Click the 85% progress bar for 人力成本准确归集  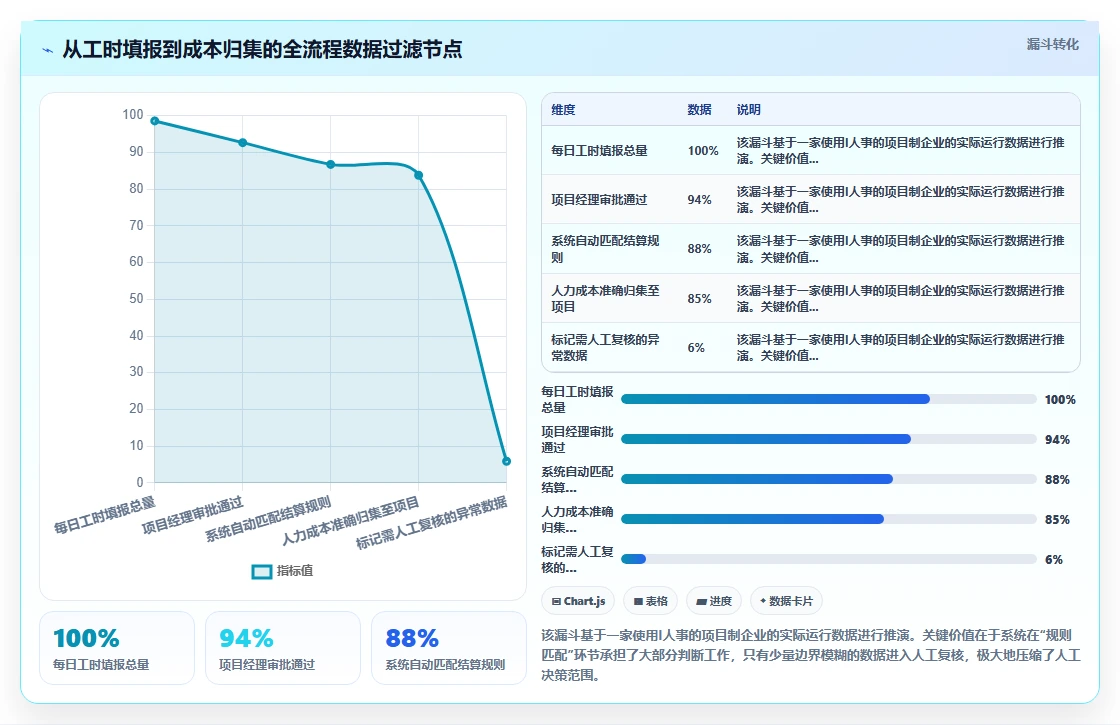coord(829,519)
